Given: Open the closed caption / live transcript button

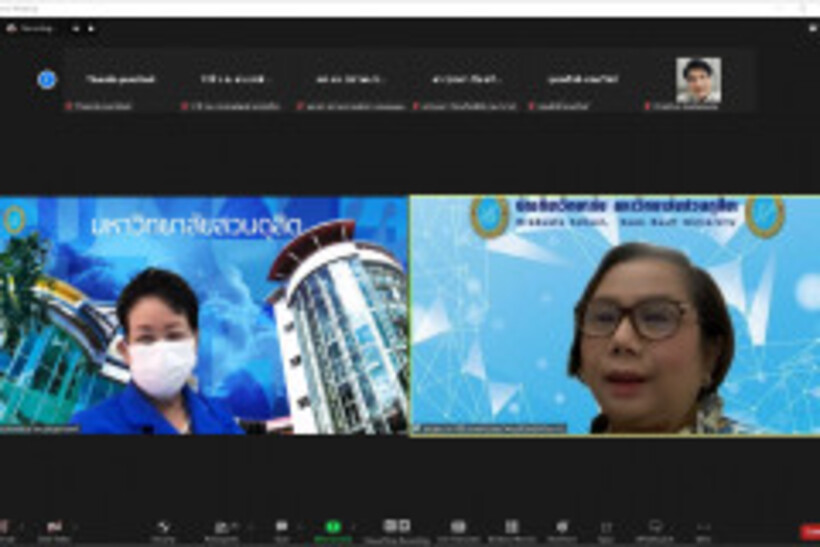Looking at the screenshot, I should coord(458,530).
